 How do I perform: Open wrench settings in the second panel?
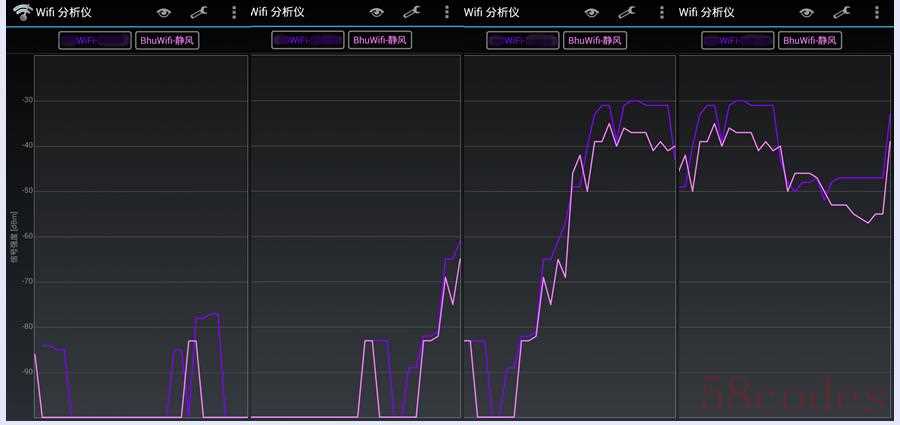coord(412,13)
